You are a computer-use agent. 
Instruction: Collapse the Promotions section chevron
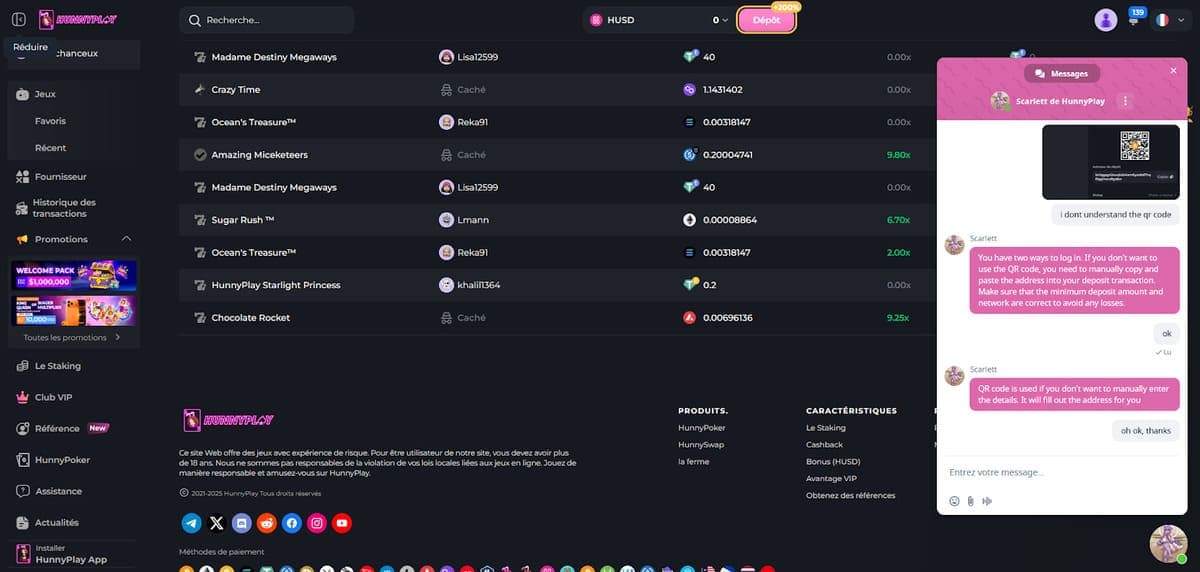[126, 239]
